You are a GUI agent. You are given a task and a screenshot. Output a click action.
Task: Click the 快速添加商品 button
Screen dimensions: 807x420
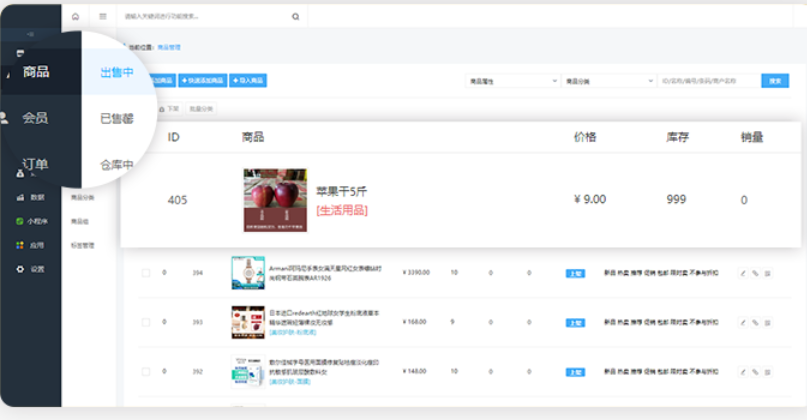point(203,80)
